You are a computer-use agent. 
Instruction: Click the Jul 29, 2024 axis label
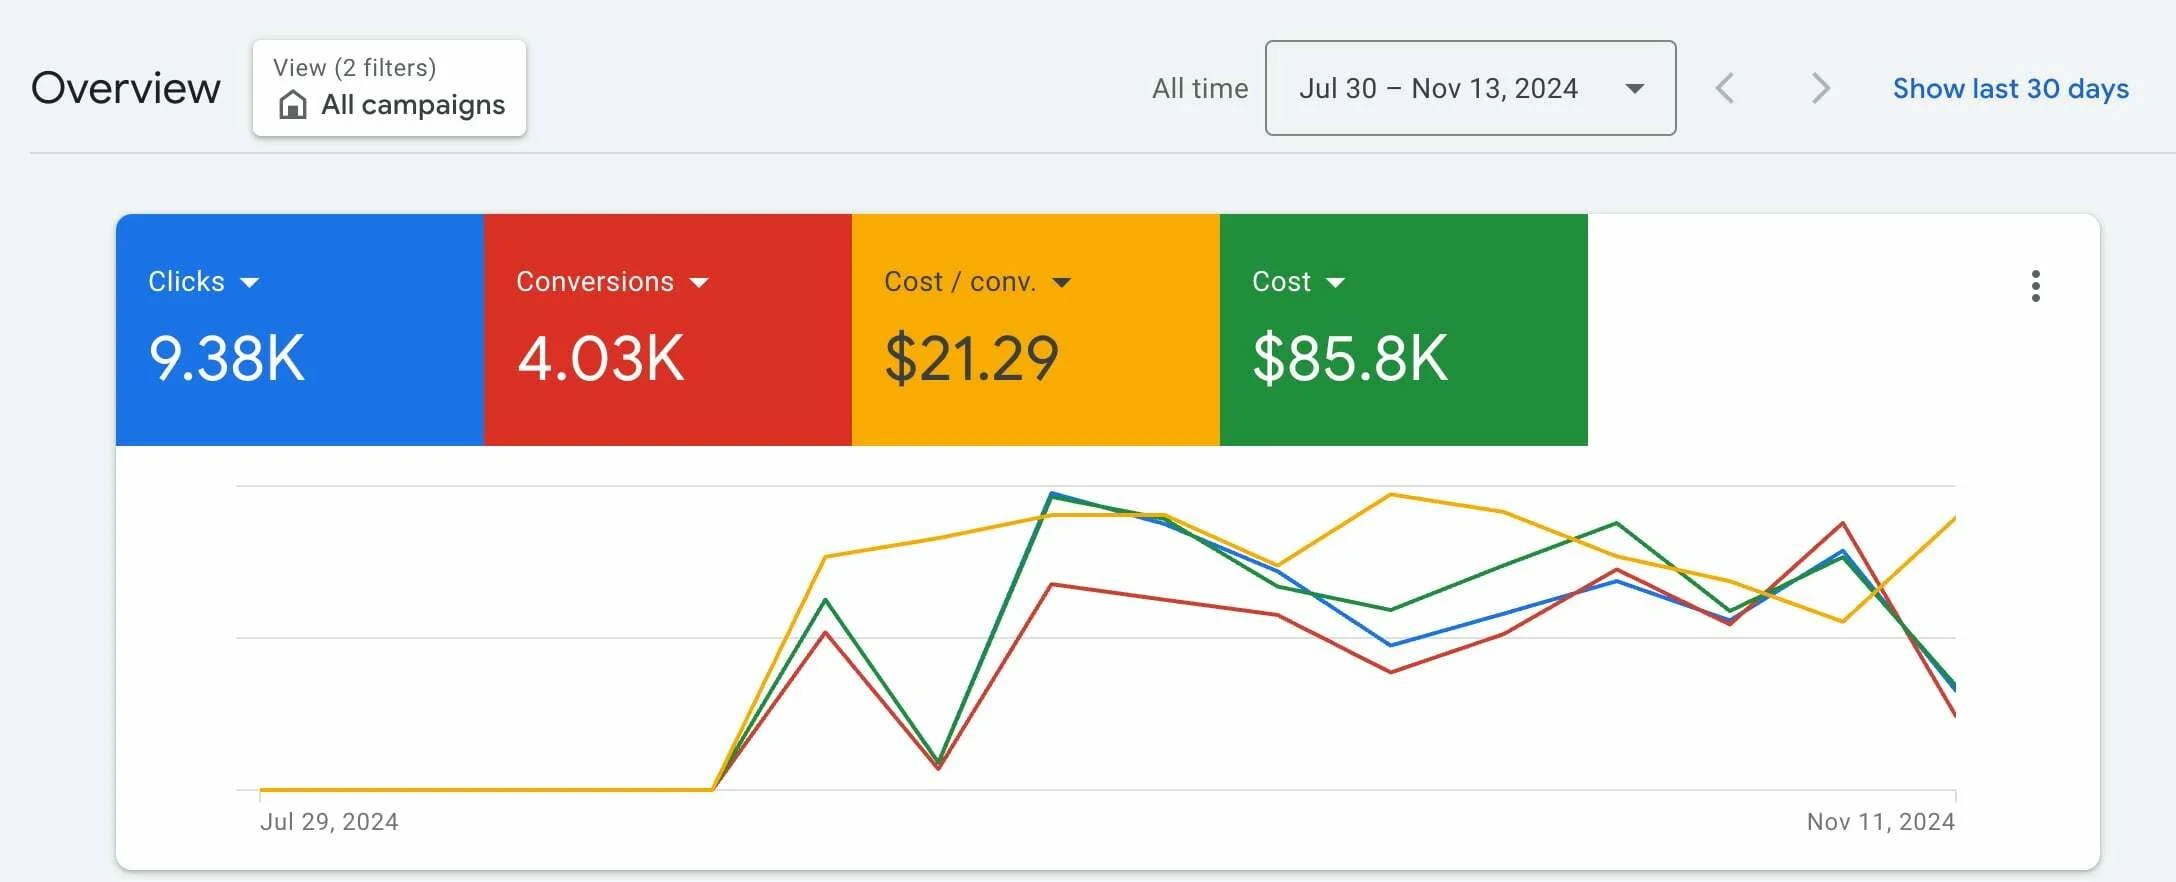pyautogui.click(x=329, y=822)
